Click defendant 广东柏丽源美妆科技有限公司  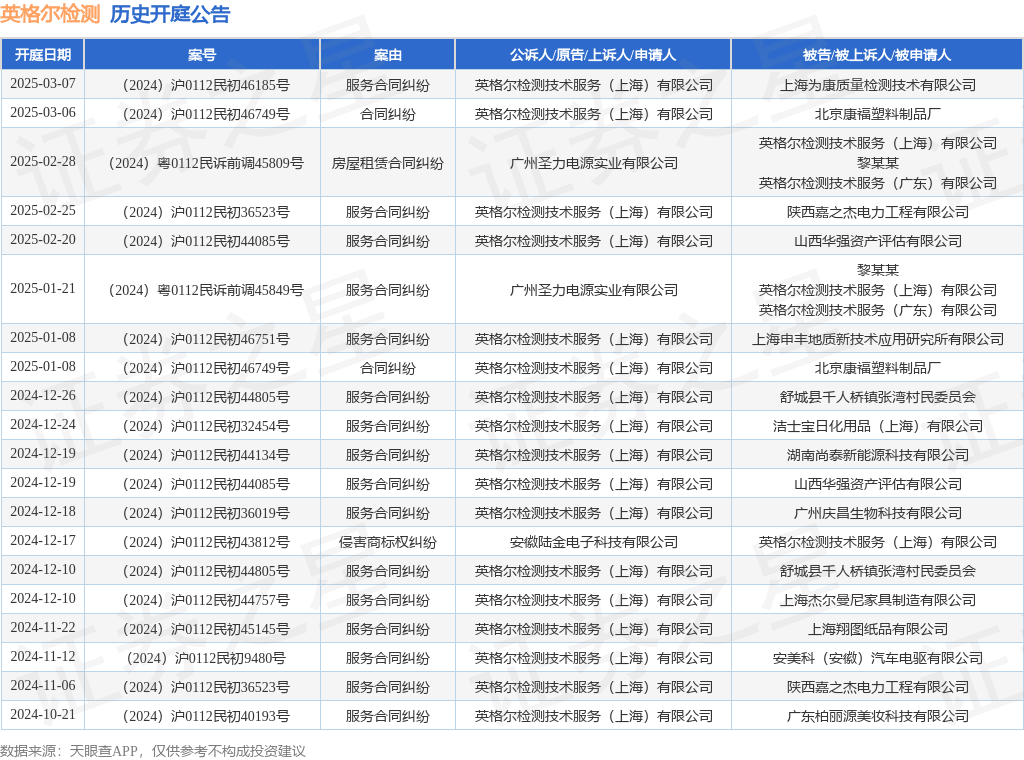coord(878,716)
